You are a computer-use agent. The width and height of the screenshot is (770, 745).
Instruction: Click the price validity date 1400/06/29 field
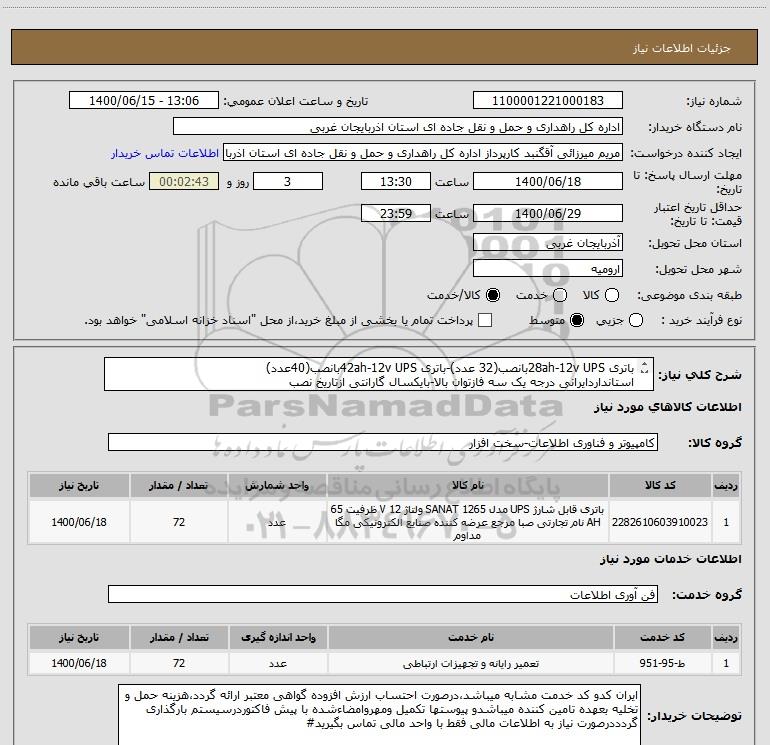[x=548, y=214]
